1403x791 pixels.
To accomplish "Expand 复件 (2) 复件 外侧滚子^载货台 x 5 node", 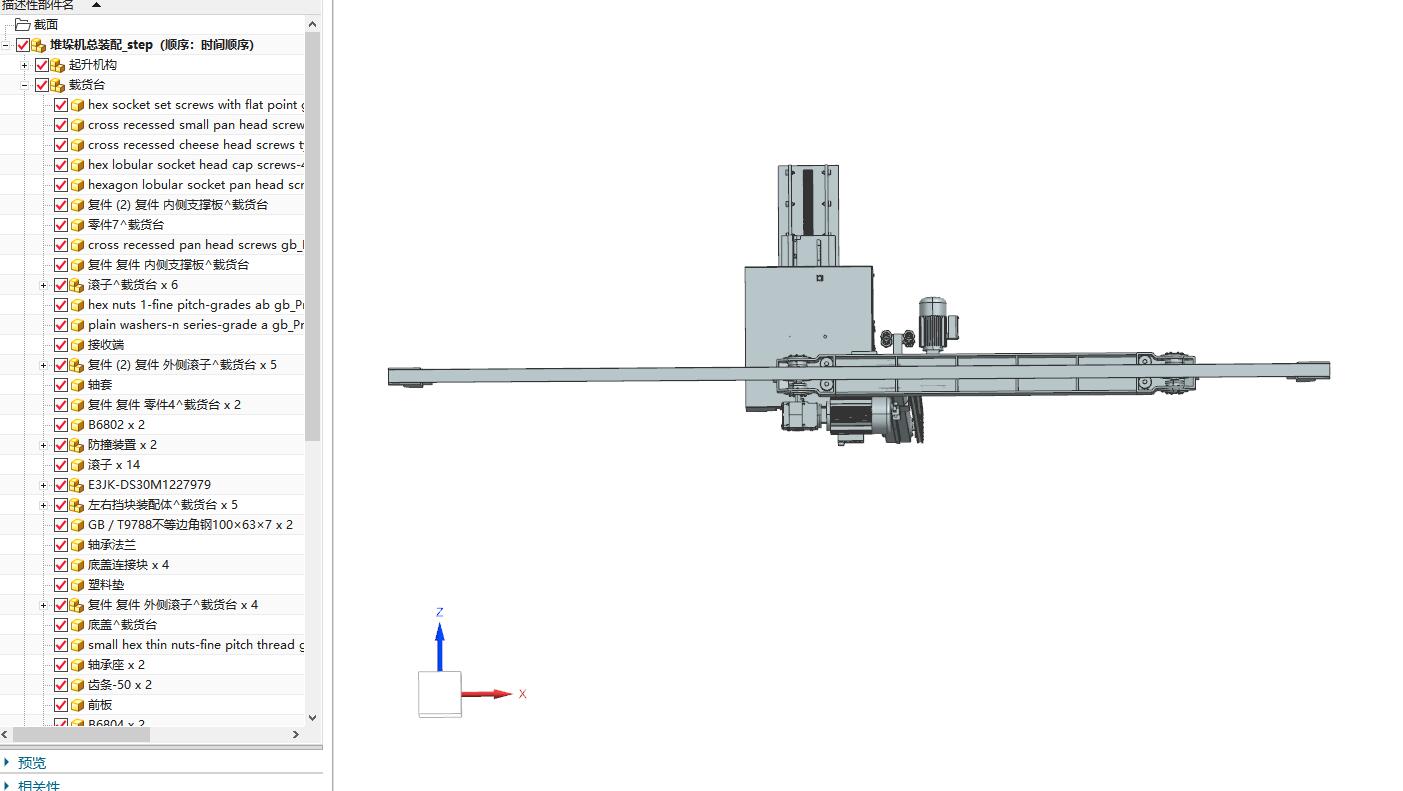I will pos(44,365).
